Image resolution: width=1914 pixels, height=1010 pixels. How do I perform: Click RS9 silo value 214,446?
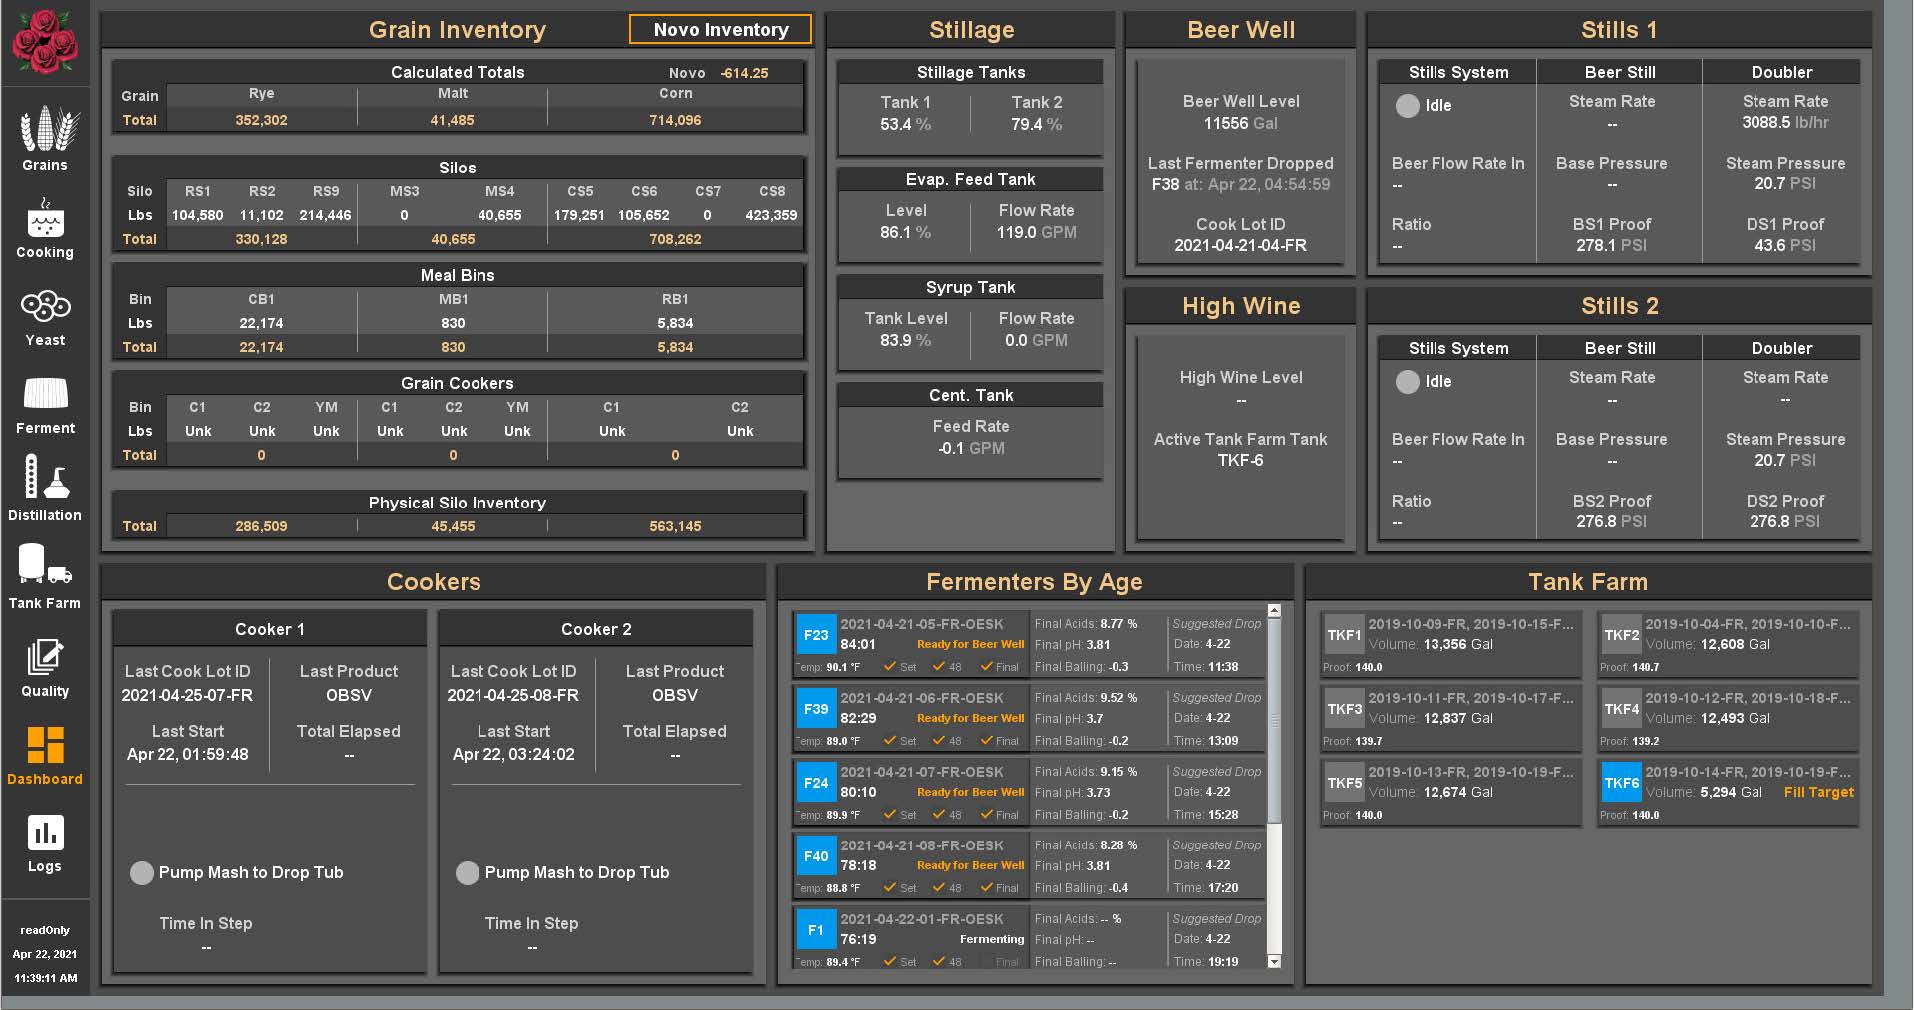pos(325,215)
